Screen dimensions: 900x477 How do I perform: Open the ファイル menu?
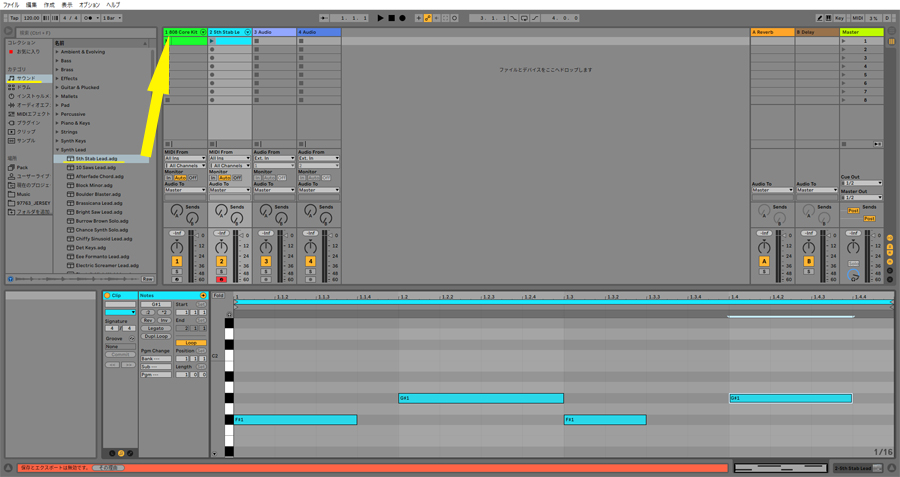tap(11, 5)
